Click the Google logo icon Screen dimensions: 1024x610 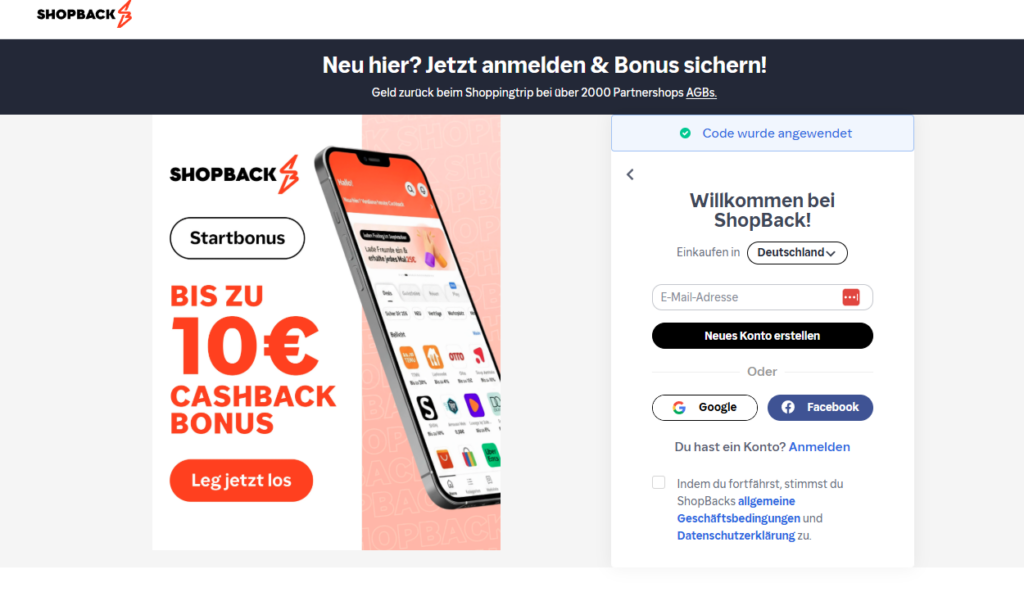click(679, 408)
